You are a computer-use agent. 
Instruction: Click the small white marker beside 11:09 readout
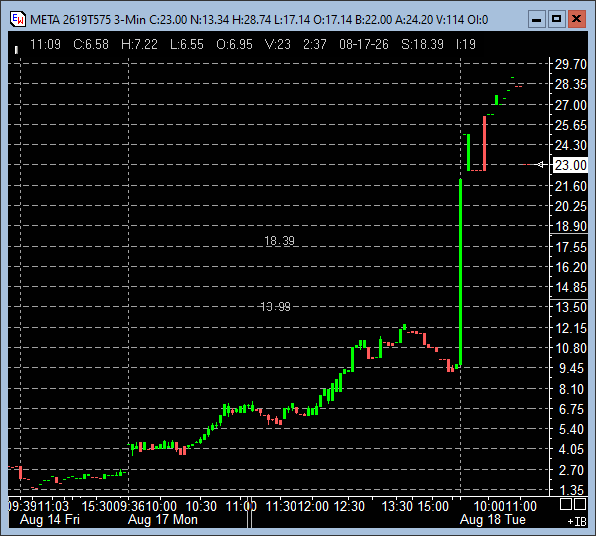coord(16,49)
